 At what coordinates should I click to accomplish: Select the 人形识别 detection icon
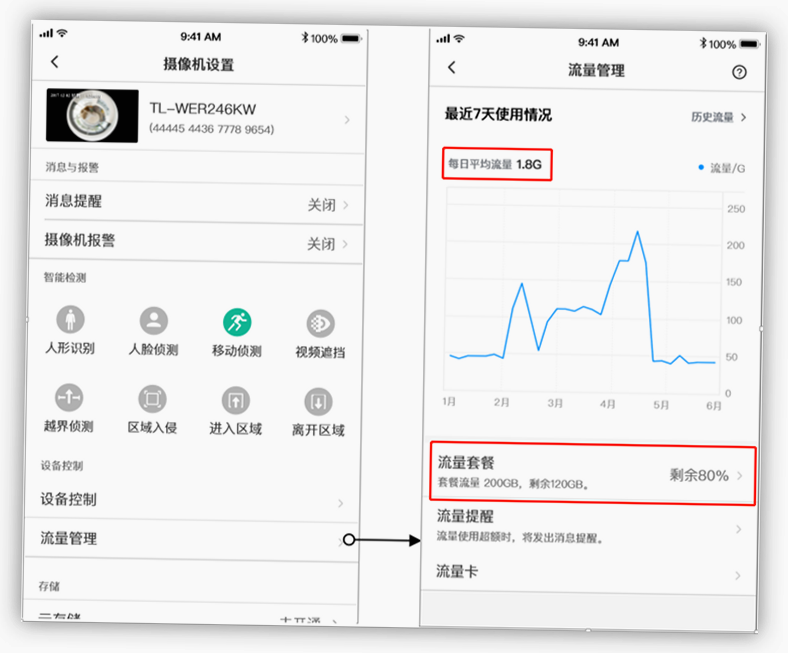[70, 320]
